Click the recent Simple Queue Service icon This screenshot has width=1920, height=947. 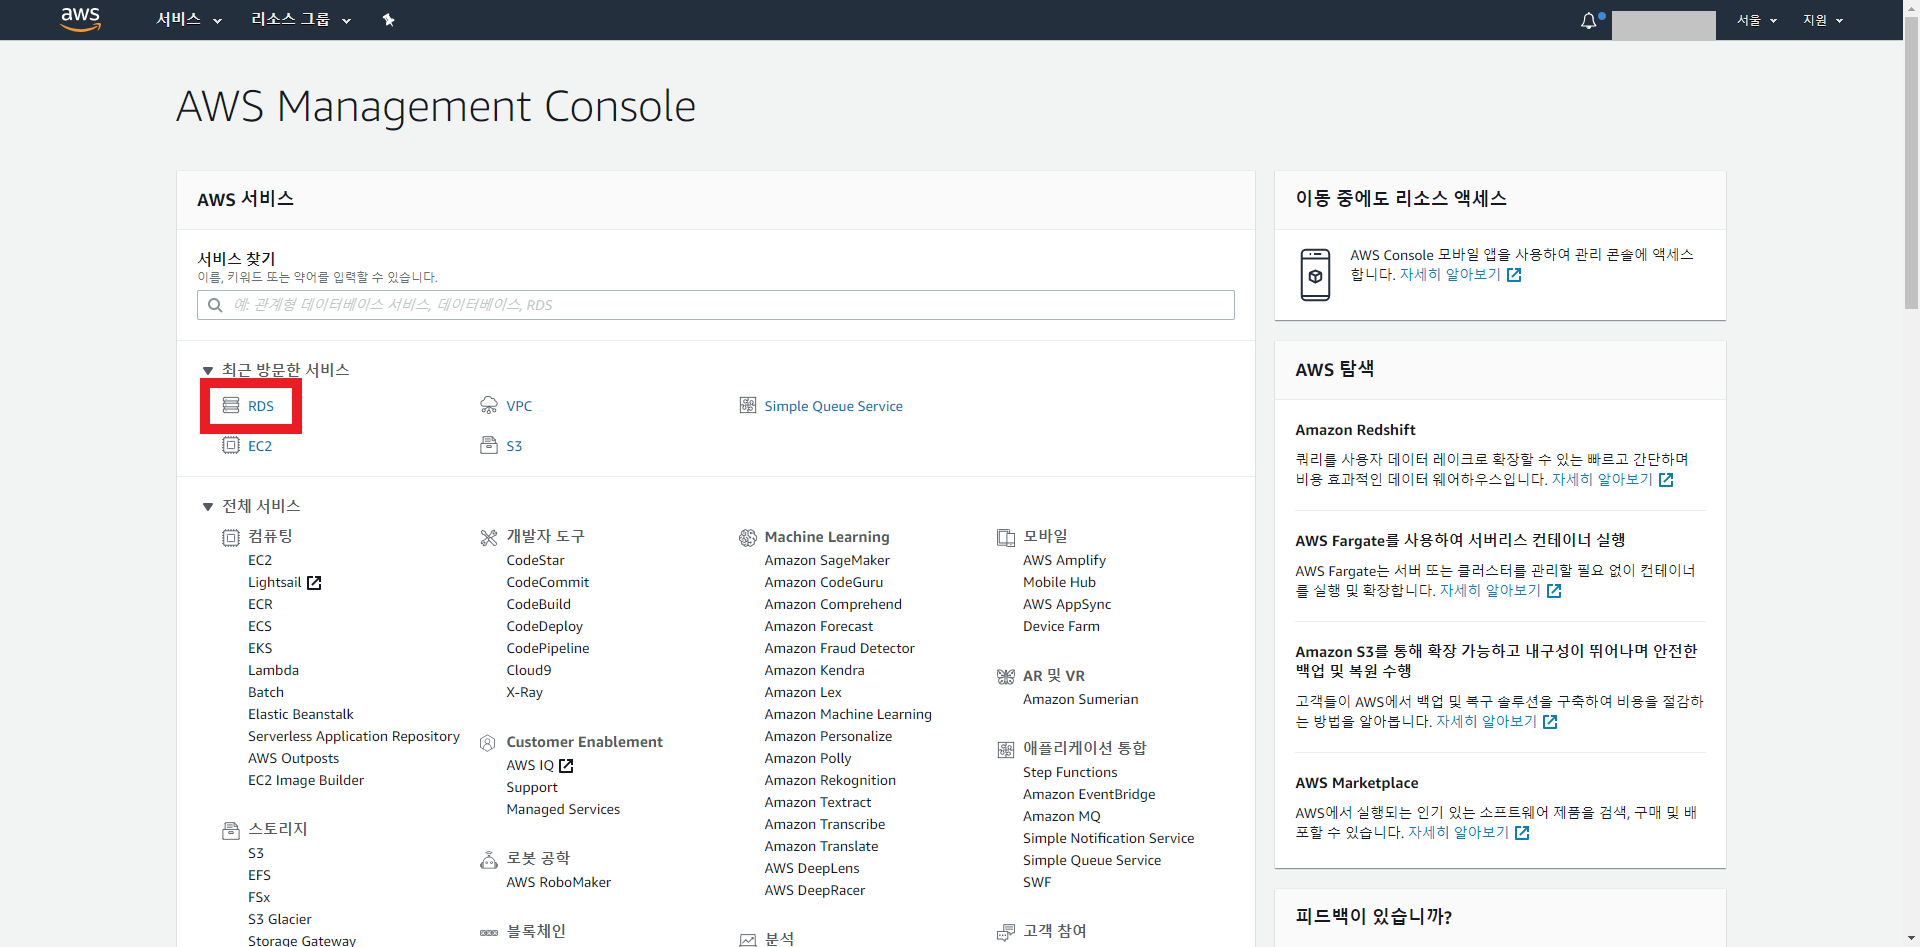click(748, 405)
